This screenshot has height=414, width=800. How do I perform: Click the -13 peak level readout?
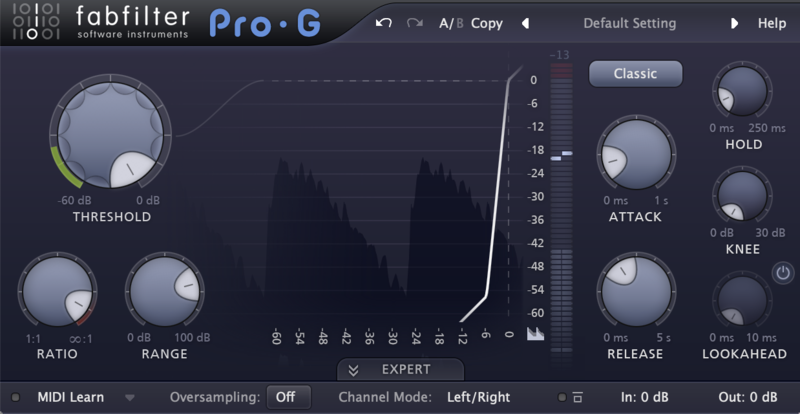560,55
